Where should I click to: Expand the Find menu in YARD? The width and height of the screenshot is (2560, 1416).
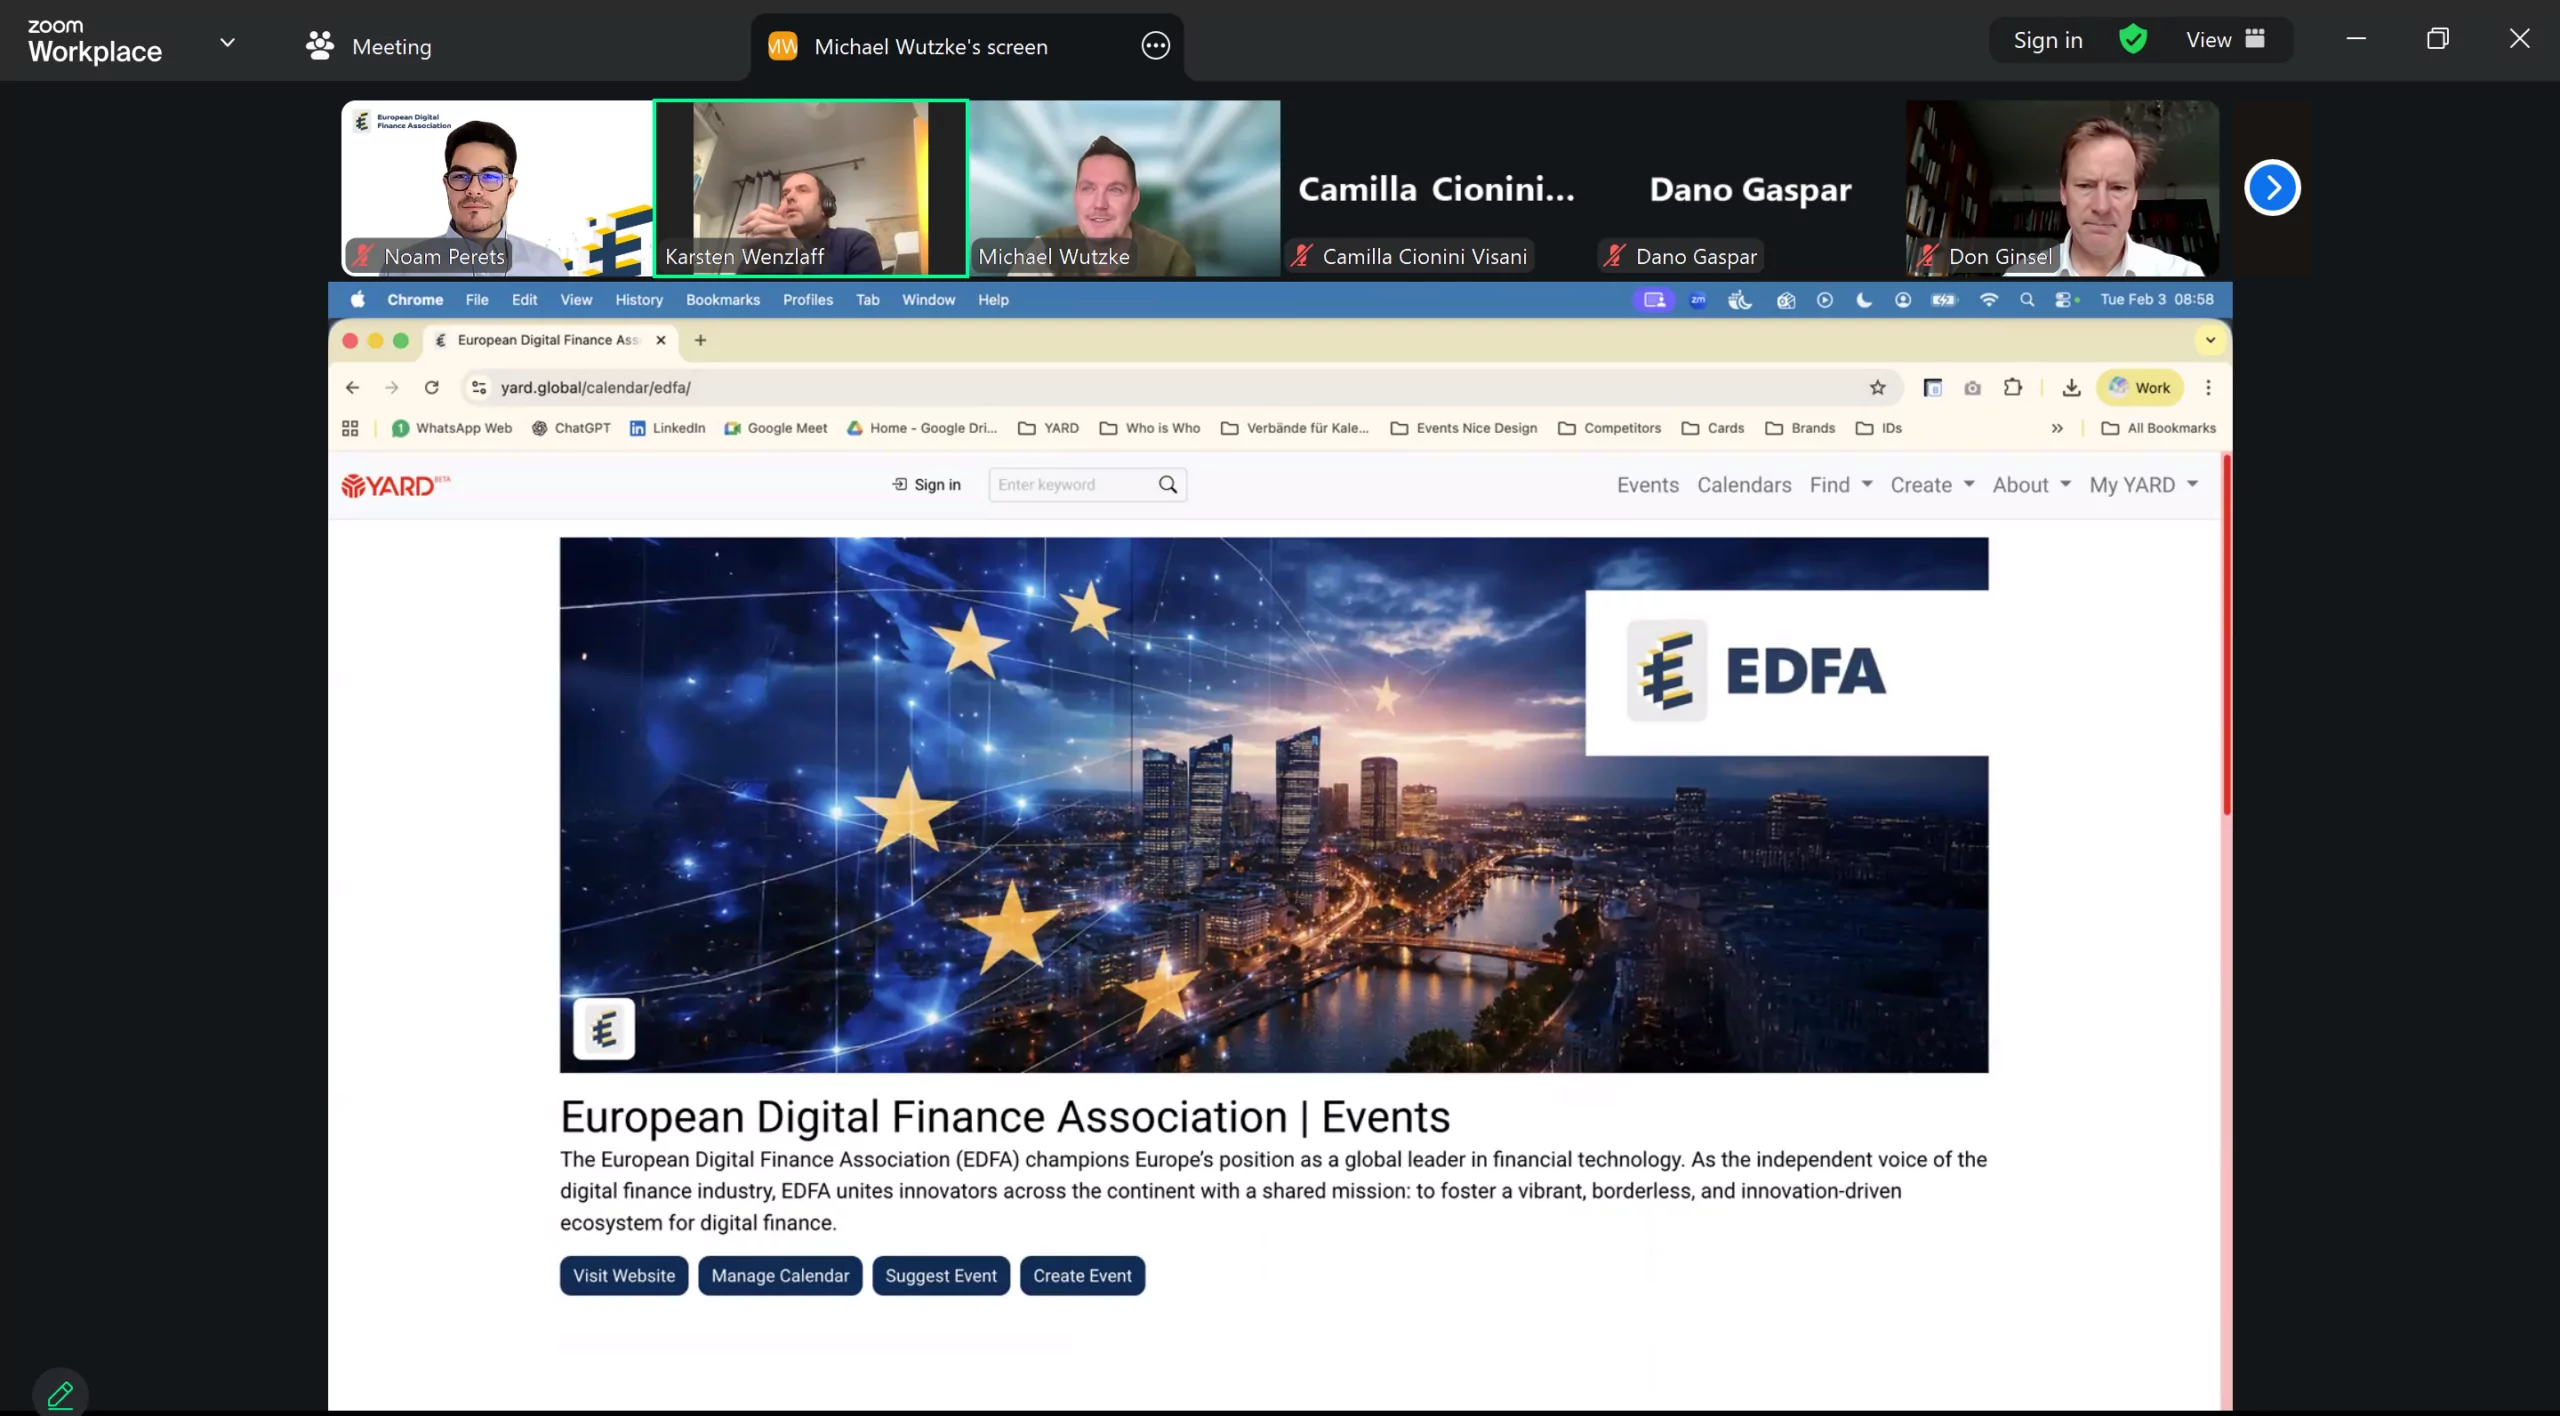pyautogui.click(x=1840, y=485)
